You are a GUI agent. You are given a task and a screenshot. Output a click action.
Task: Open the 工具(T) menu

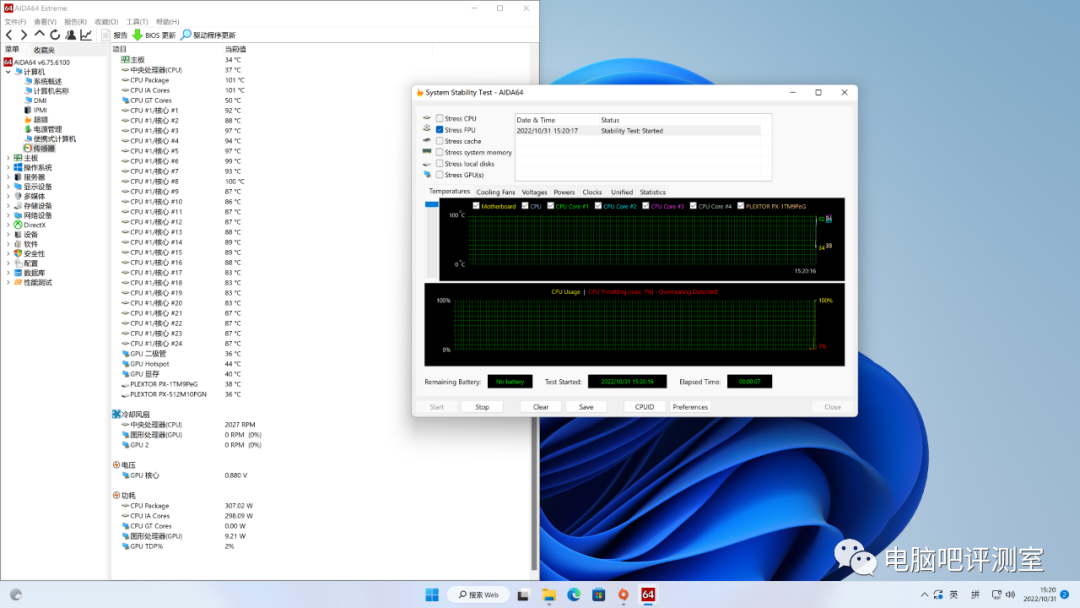point(137,22)
